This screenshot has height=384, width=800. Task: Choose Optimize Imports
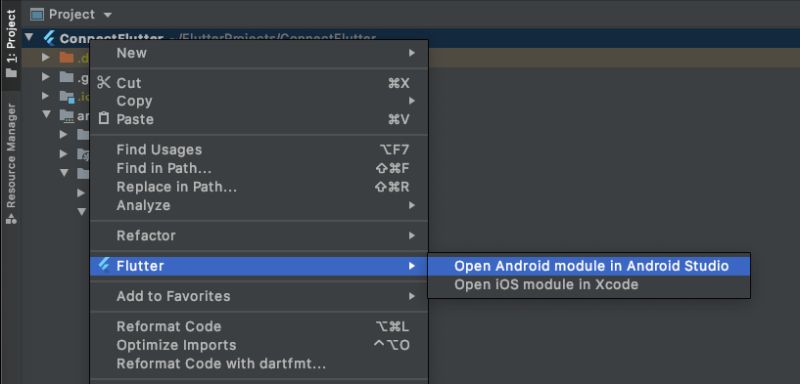(259, 345)
